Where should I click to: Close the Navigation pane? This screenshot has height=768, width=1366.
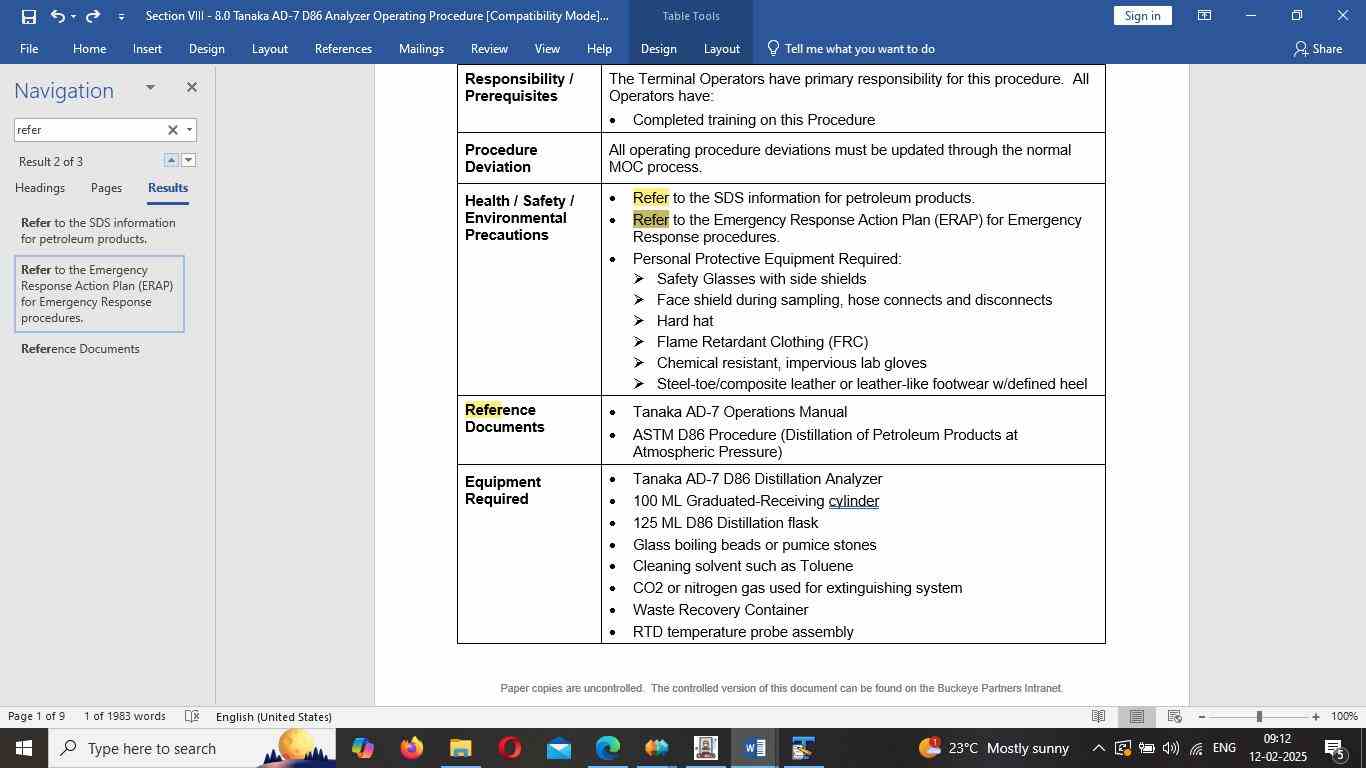point(192,88)
